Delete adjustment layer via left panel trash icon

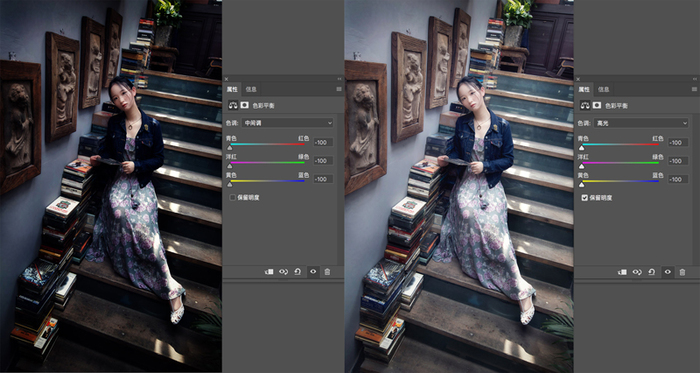coord(327,271)
